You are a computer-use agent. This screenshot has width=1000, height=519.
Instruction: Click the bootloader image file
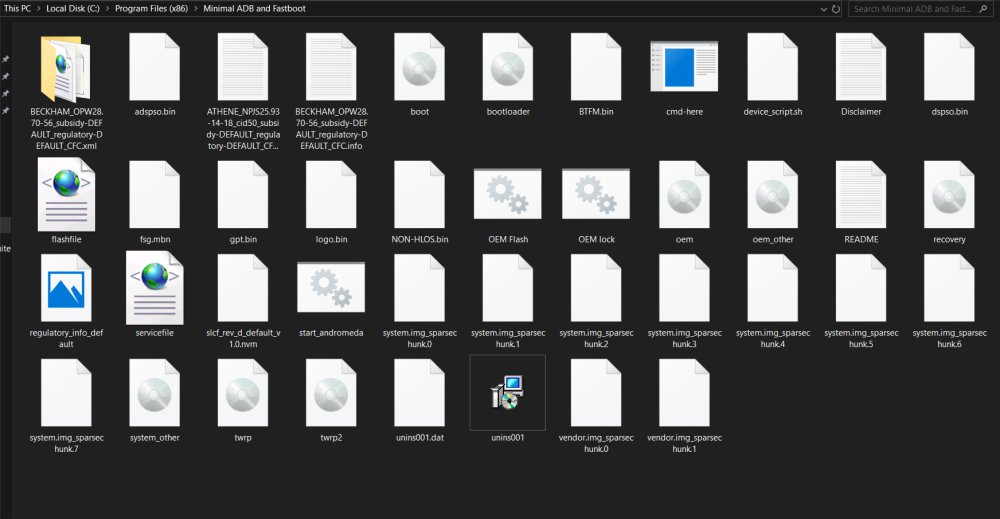click(507, 68)
